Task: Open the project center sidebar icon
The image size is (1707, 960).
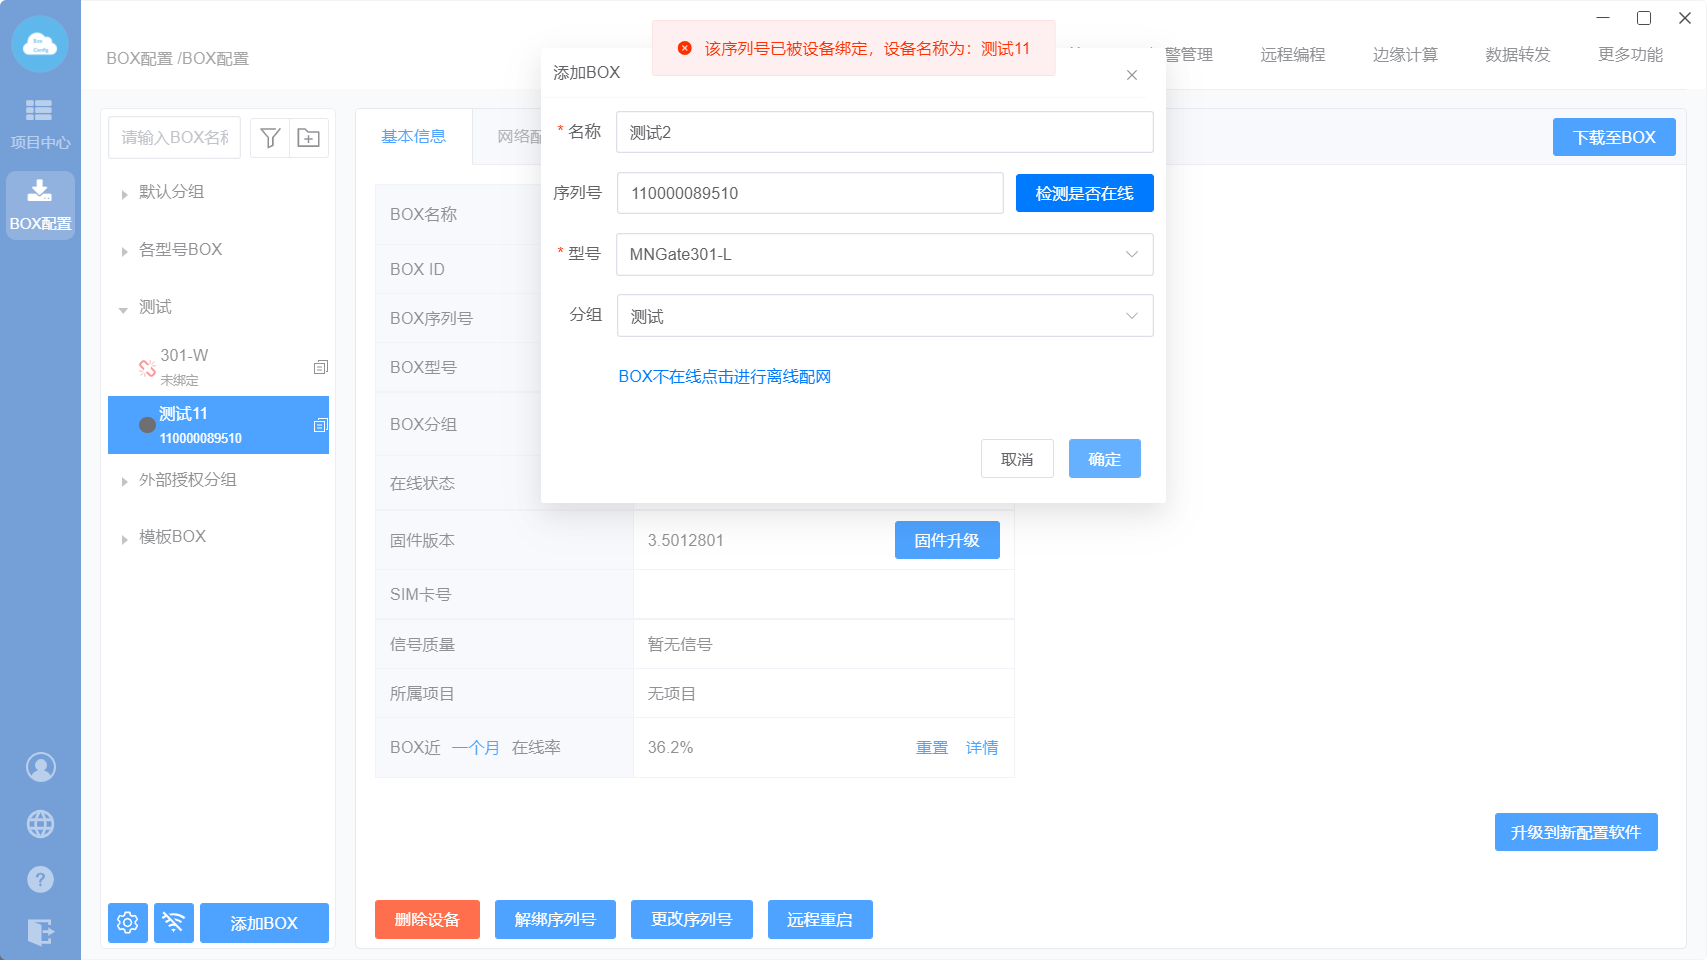Action: 40,122
